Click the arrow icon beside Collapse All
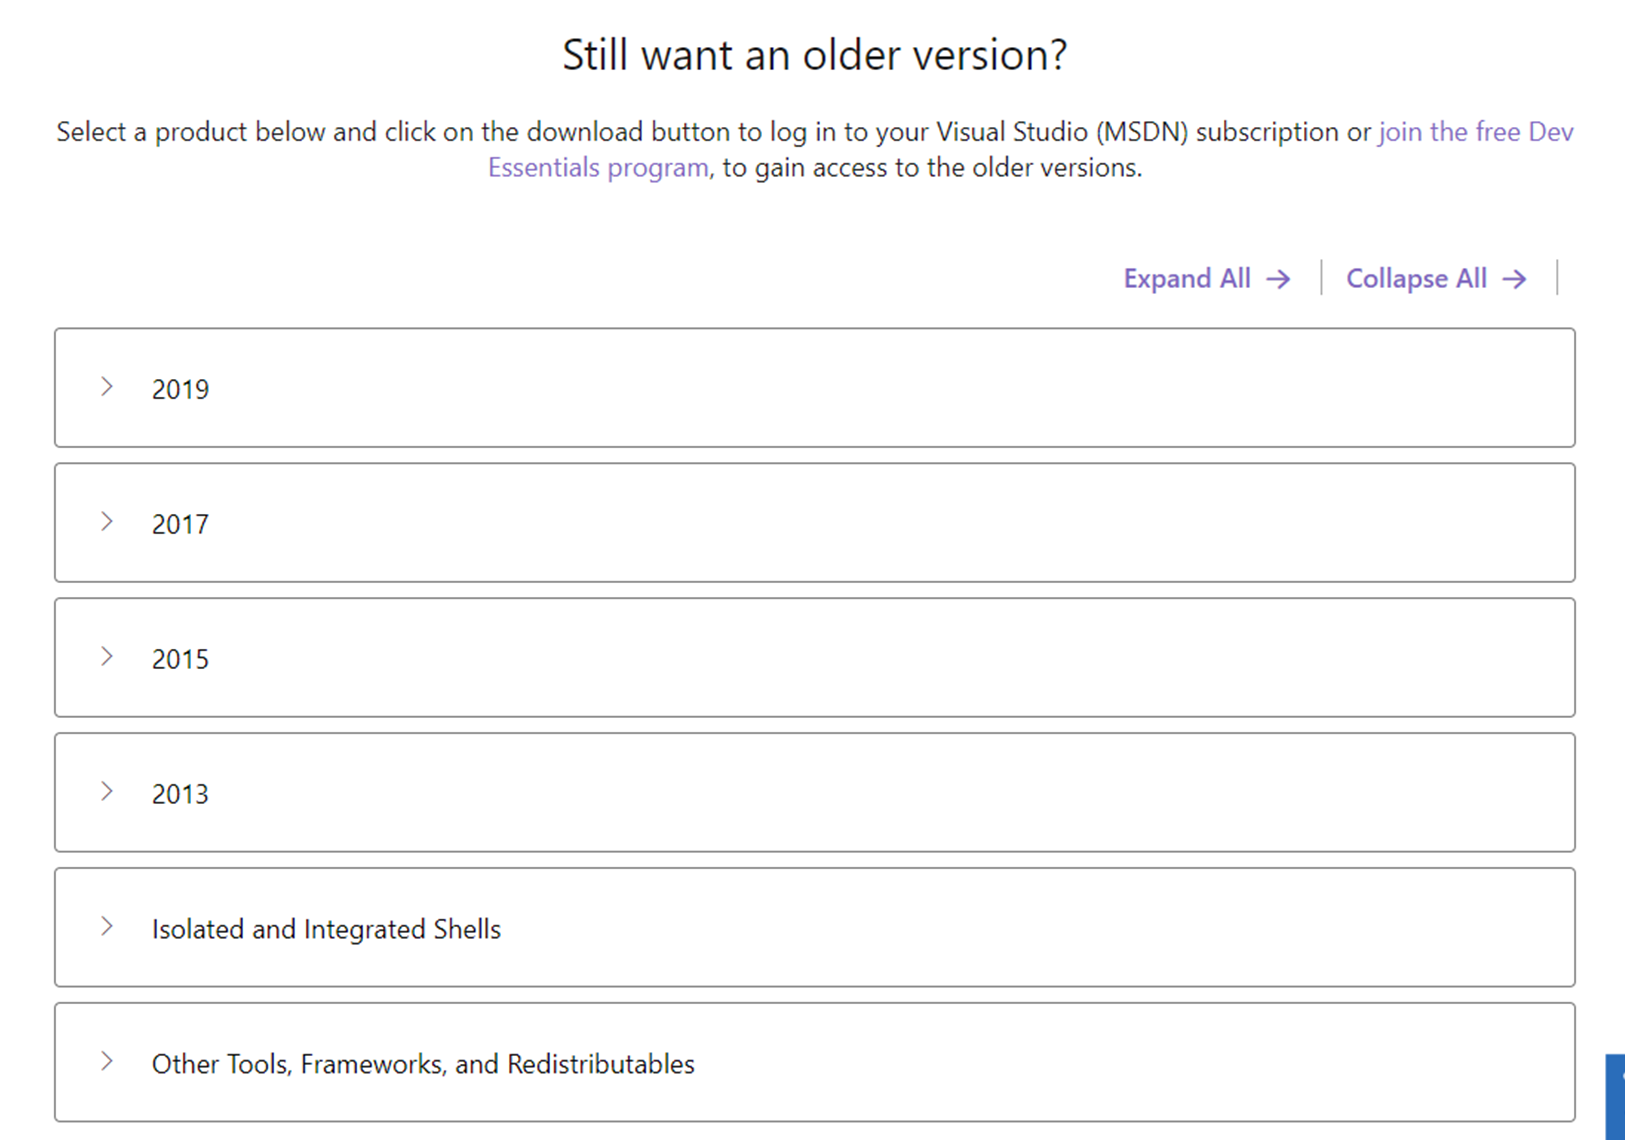 (x=1515, y=279)
